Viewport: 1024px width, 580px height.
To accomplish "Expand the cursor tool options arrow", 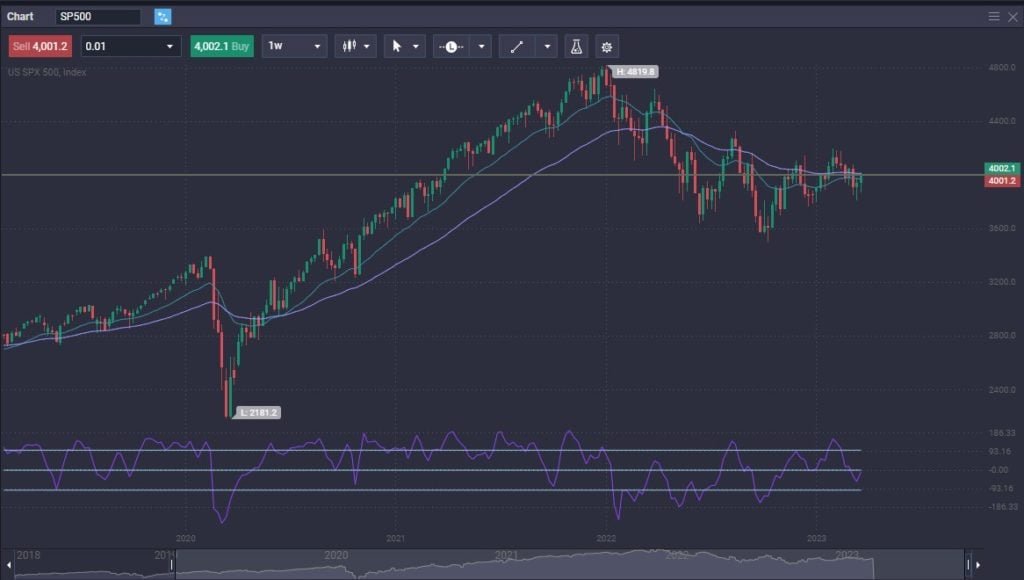I will tap(416, 45).
